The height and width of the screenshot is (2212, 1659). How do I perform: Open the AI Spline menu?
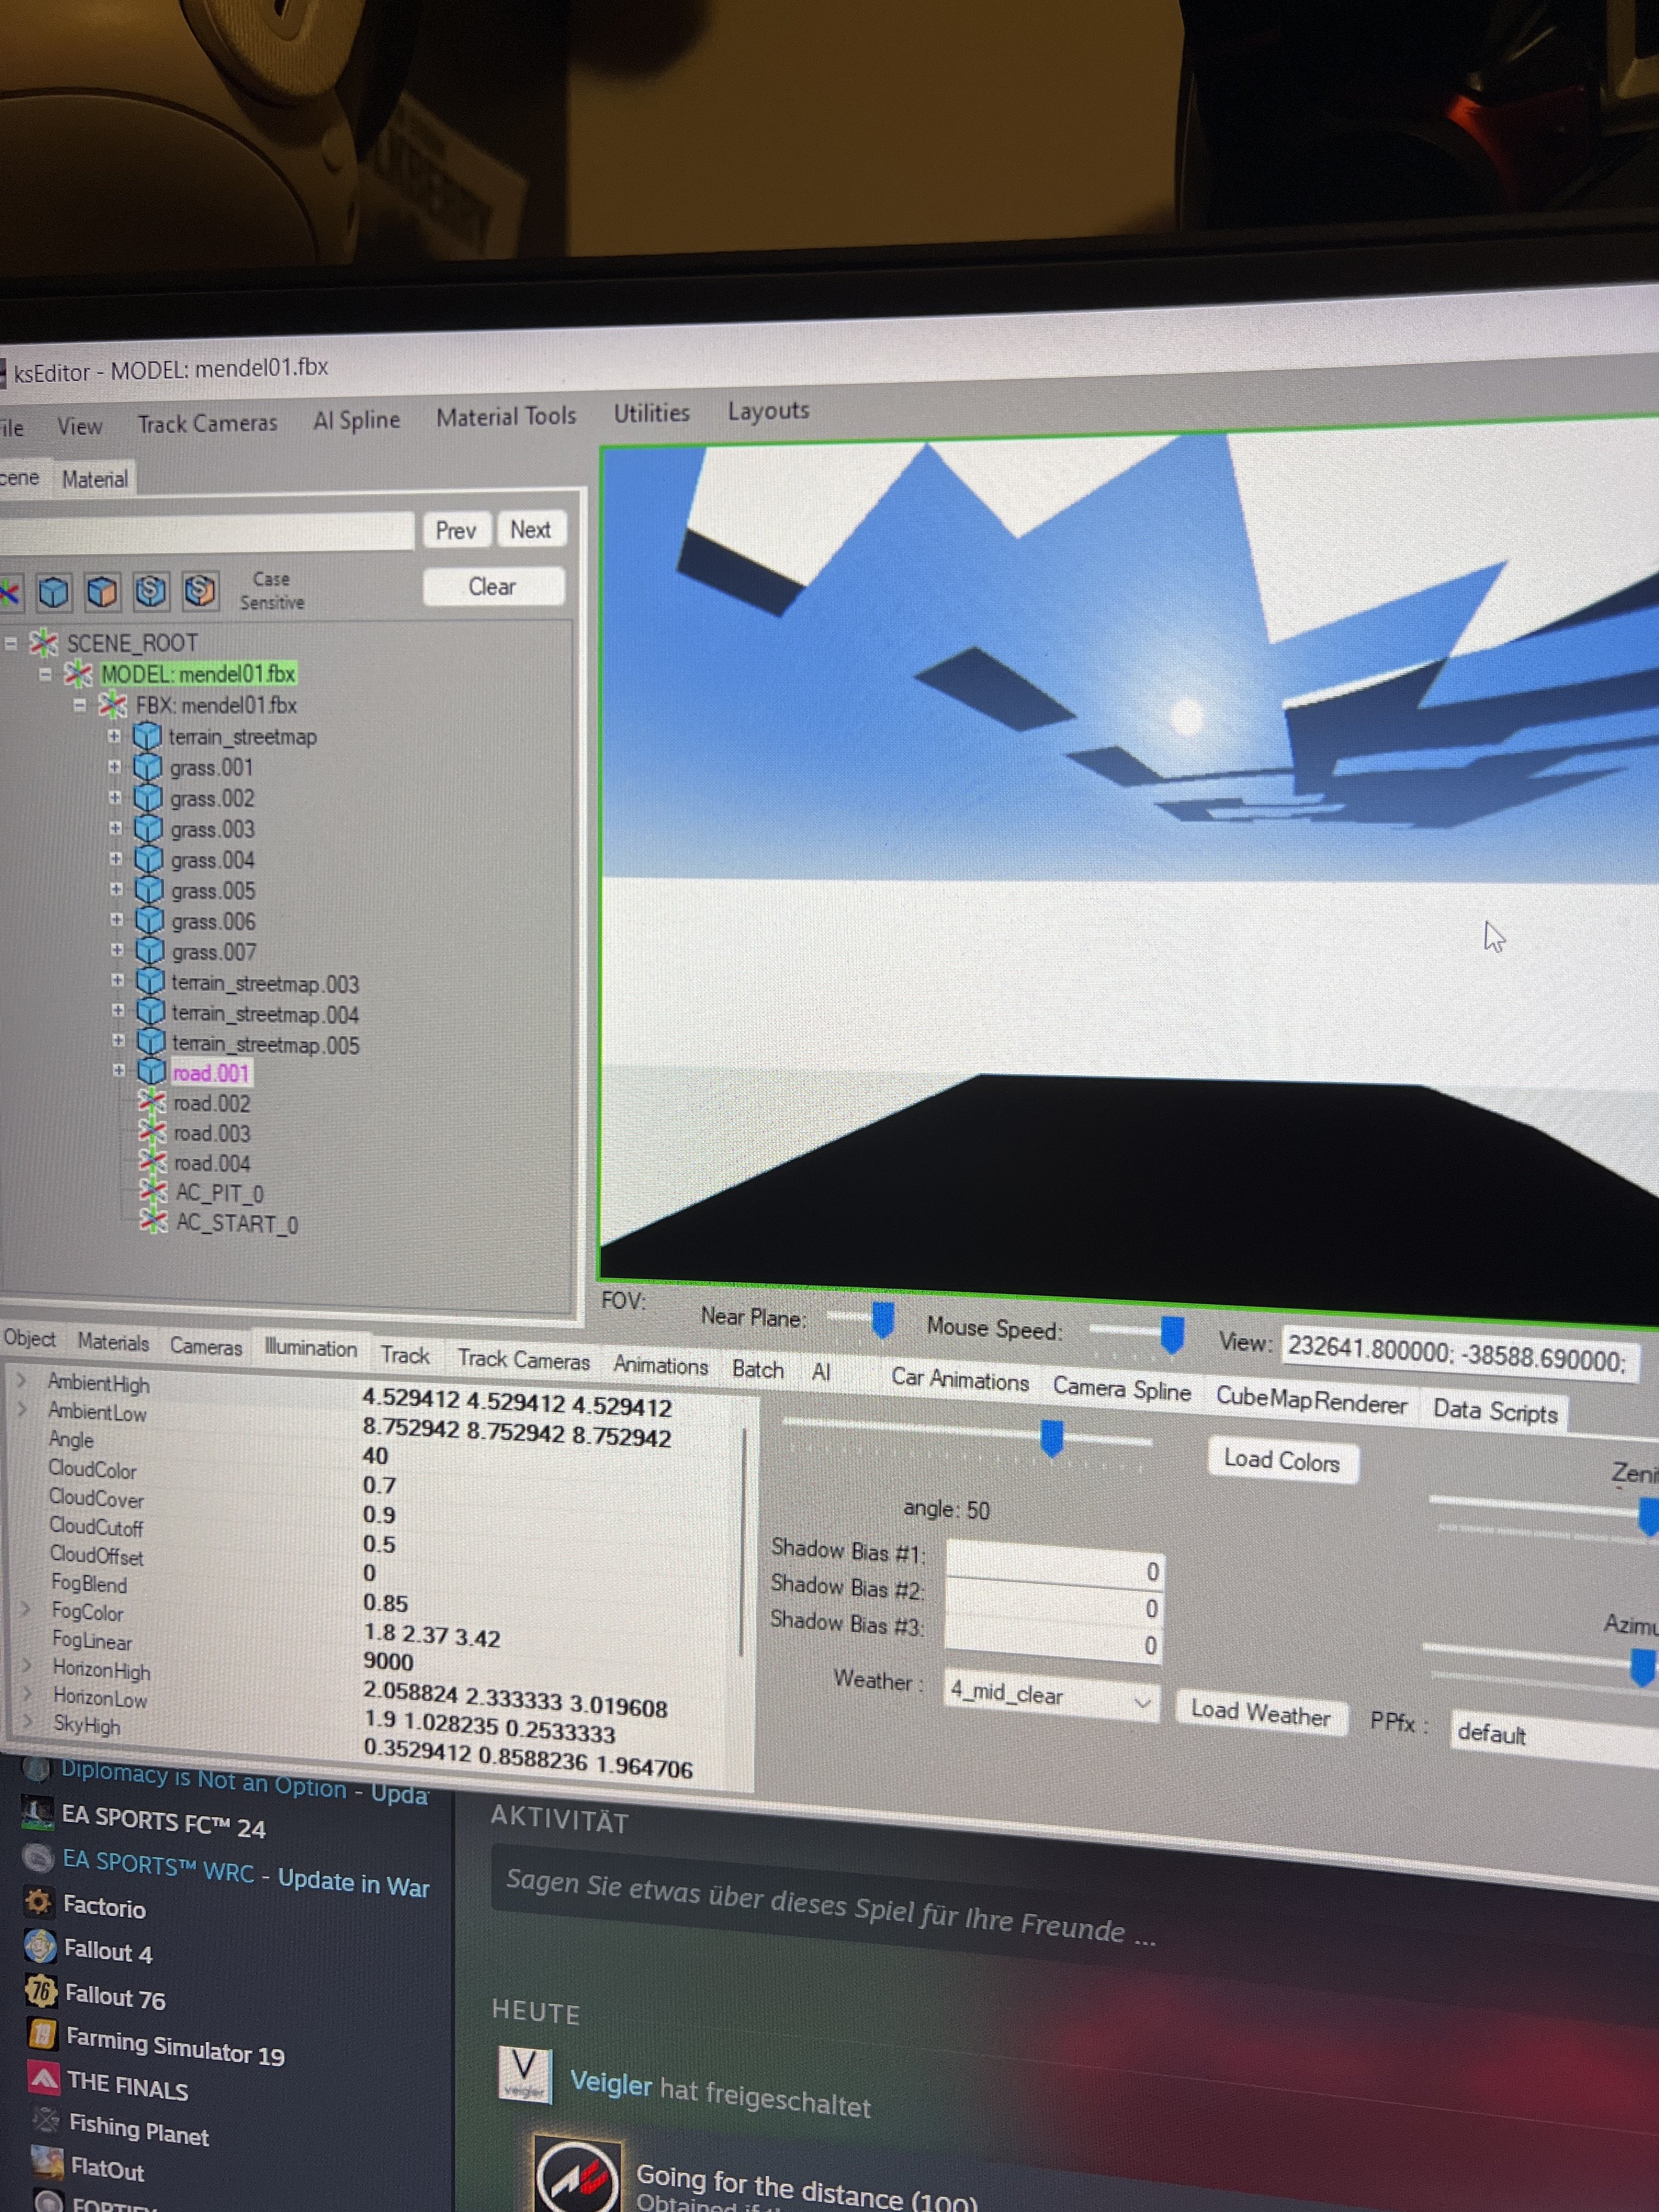[356, 420]
